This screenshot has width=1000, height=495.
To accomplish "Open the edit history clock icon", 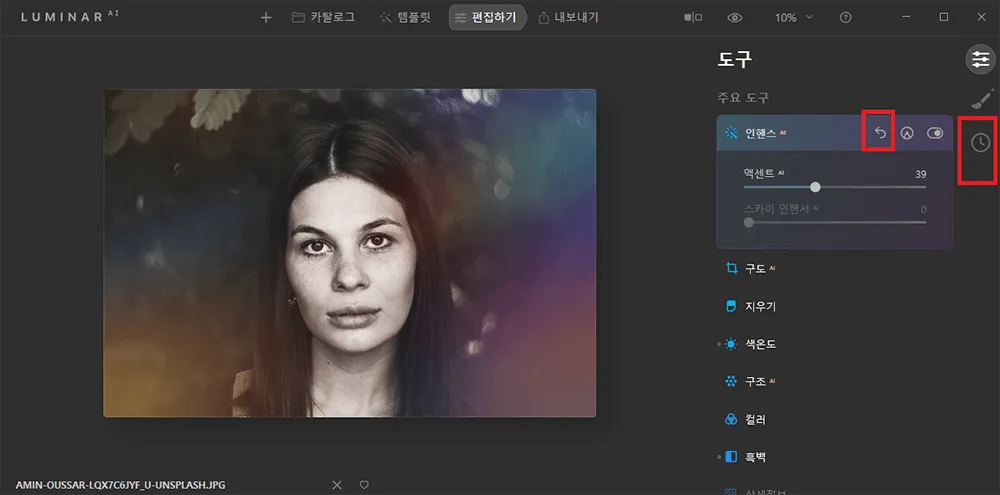I will tap(980, 143).
